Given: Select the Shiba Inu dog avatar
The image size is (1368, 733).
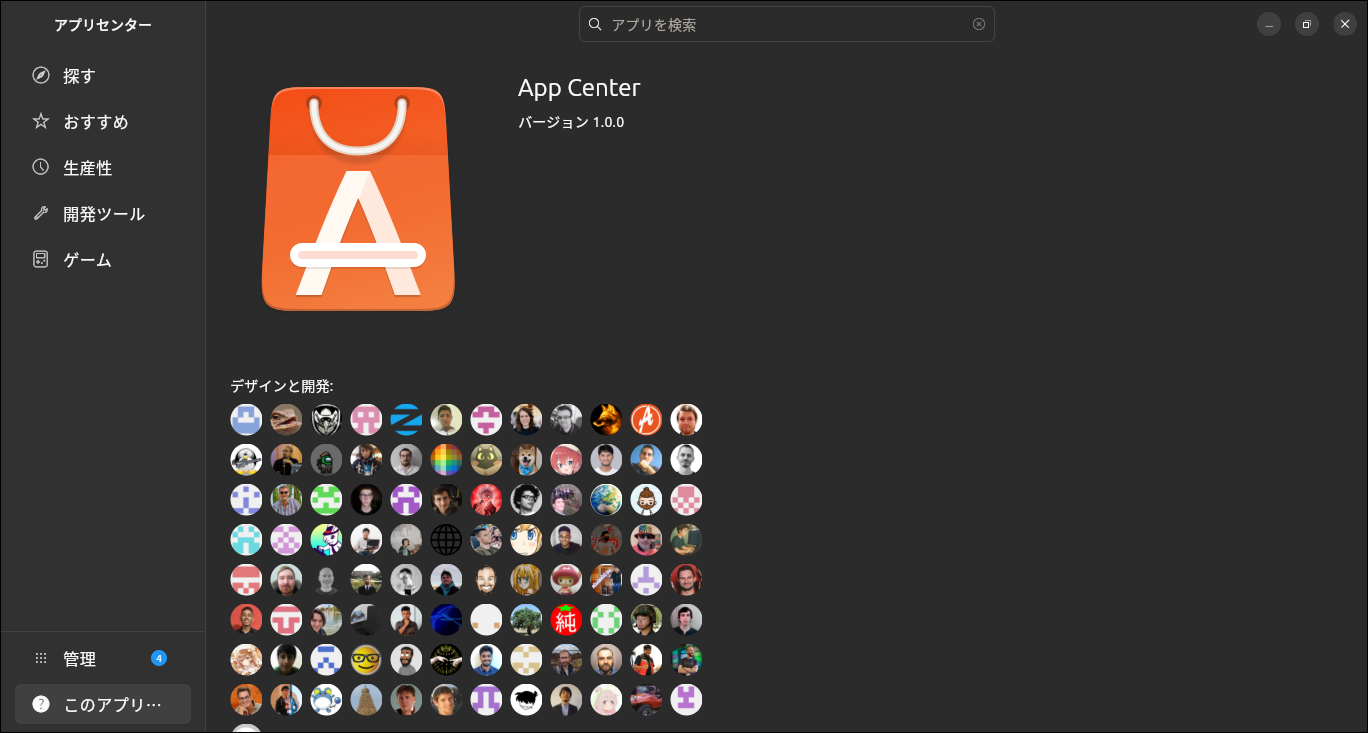Looking at the screenshot, I should coord(526,460).
